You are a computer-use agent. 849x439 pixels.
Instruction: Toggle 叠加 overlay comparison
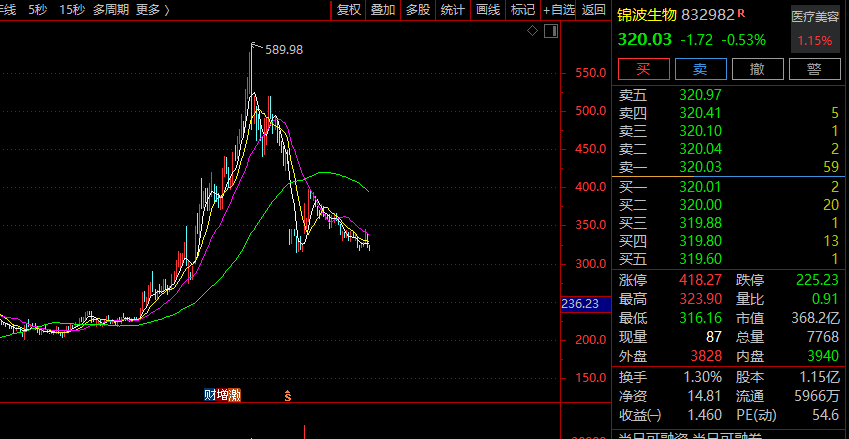pos(383,10)
